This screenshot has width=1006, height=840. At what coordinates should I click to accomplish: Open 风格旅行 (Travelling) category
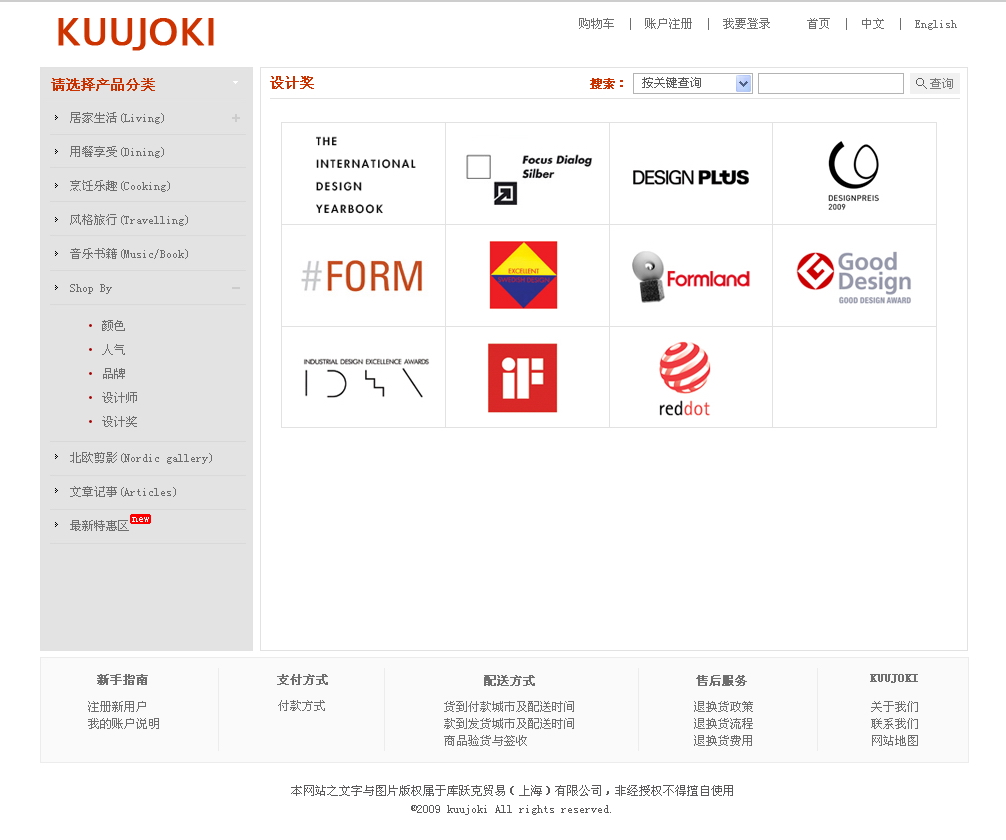point(129,220)
